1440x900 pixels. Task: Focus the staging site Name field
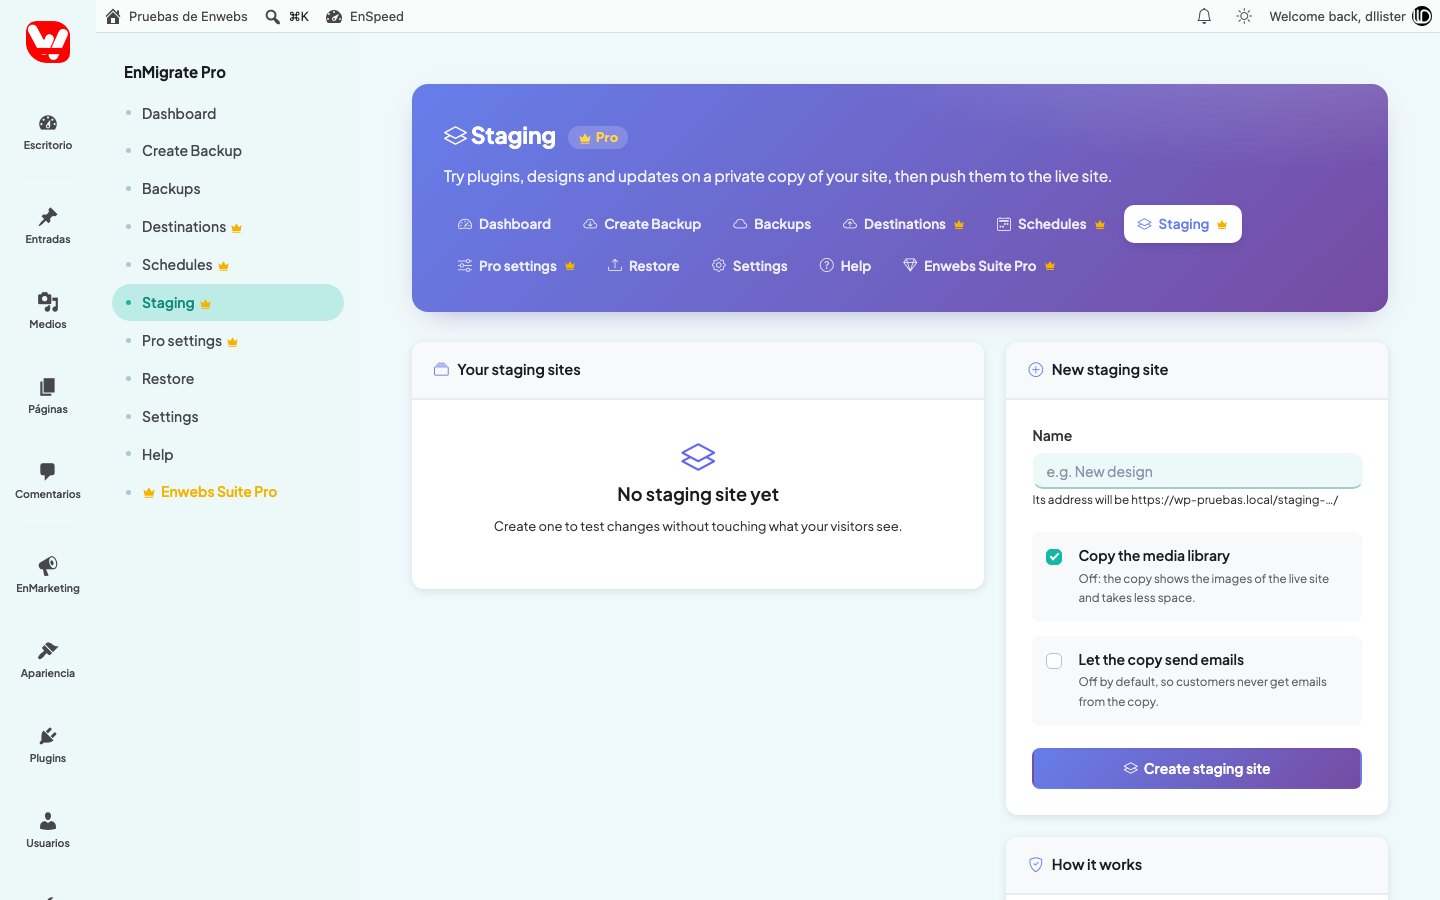1197,472
